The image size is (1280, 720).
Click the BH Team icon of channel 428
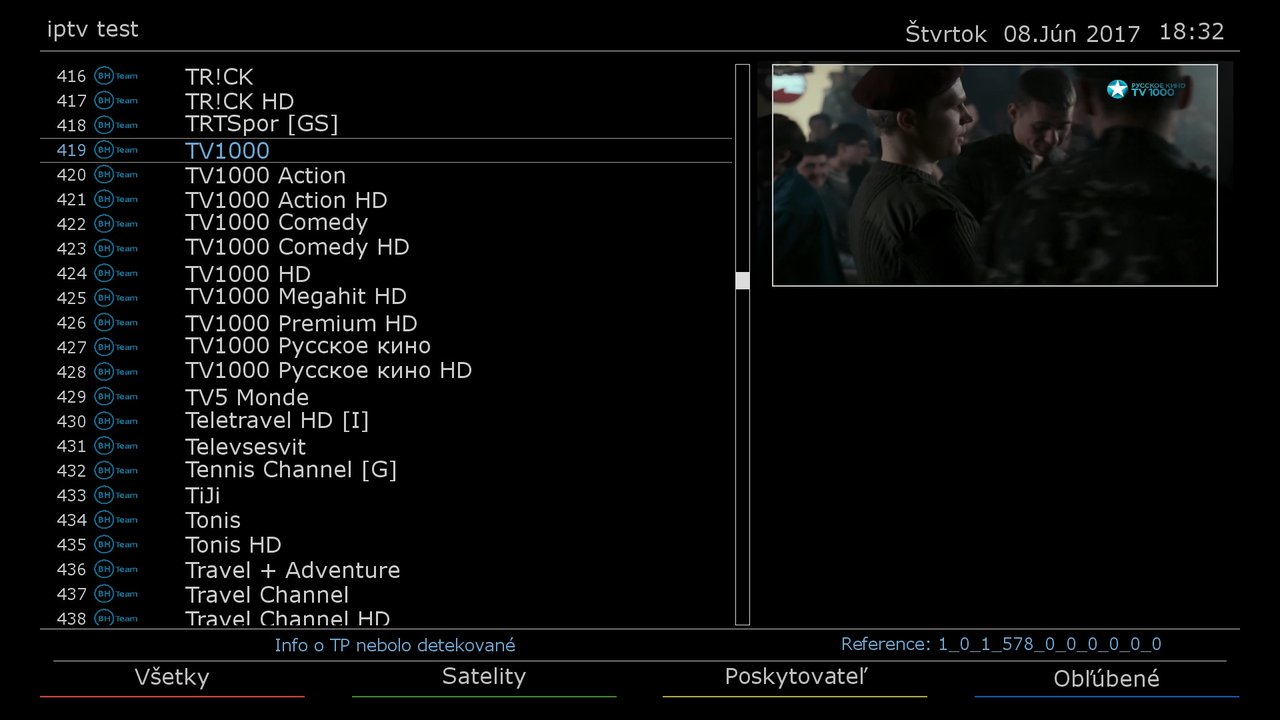pos(116,372)
